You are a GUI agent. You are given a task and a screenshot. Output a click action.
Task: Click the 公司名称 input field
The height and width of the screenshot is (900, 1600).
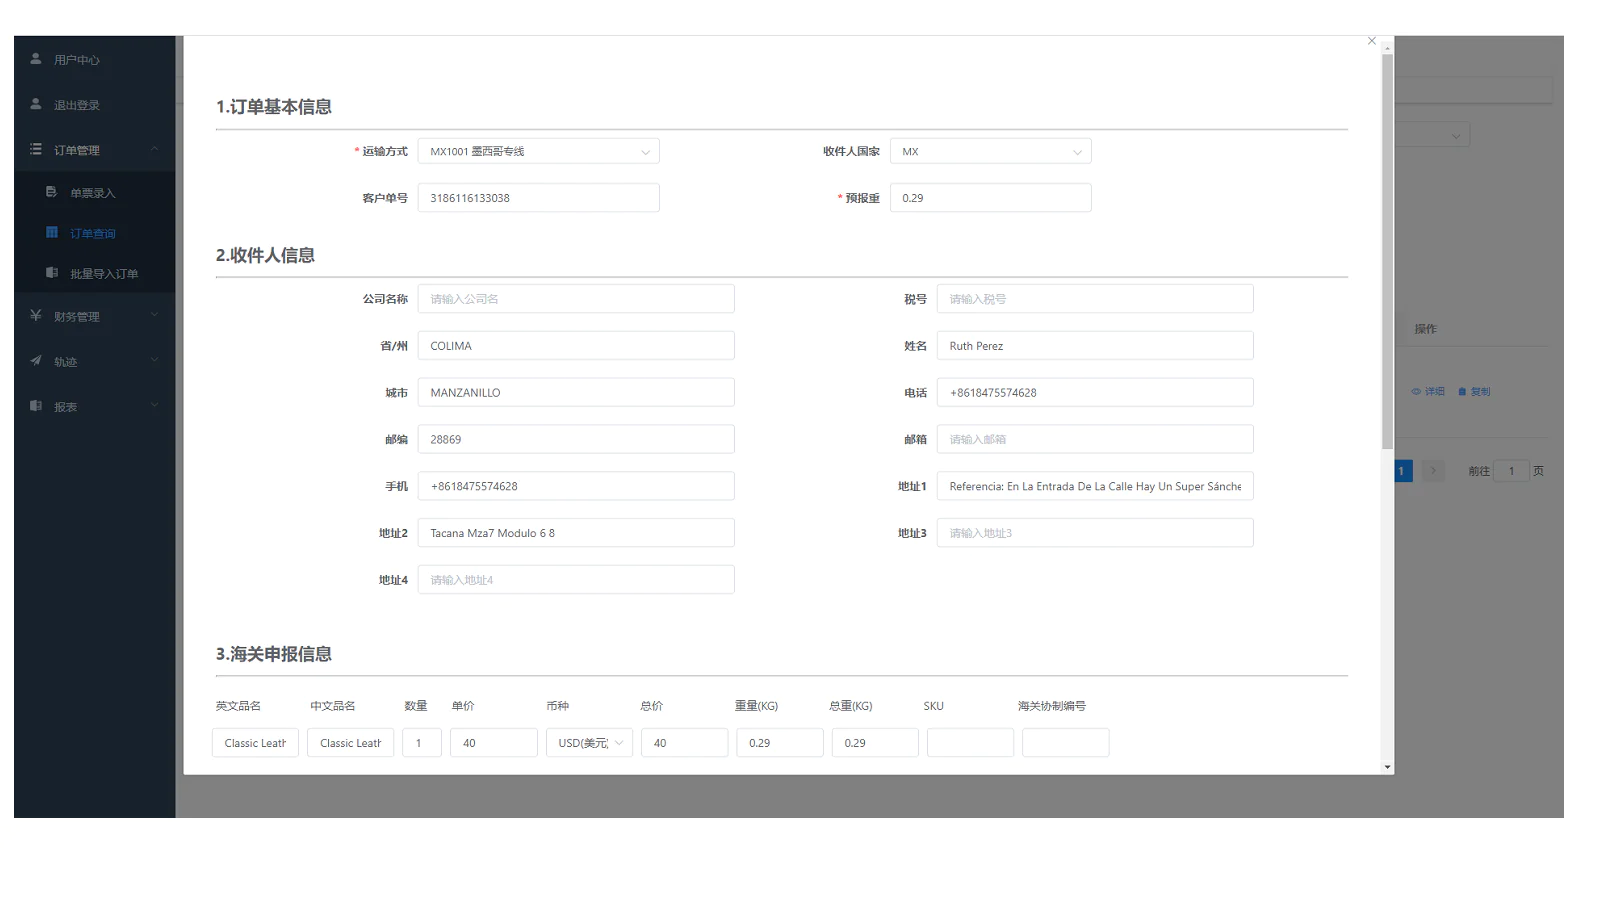pos(576,299)
